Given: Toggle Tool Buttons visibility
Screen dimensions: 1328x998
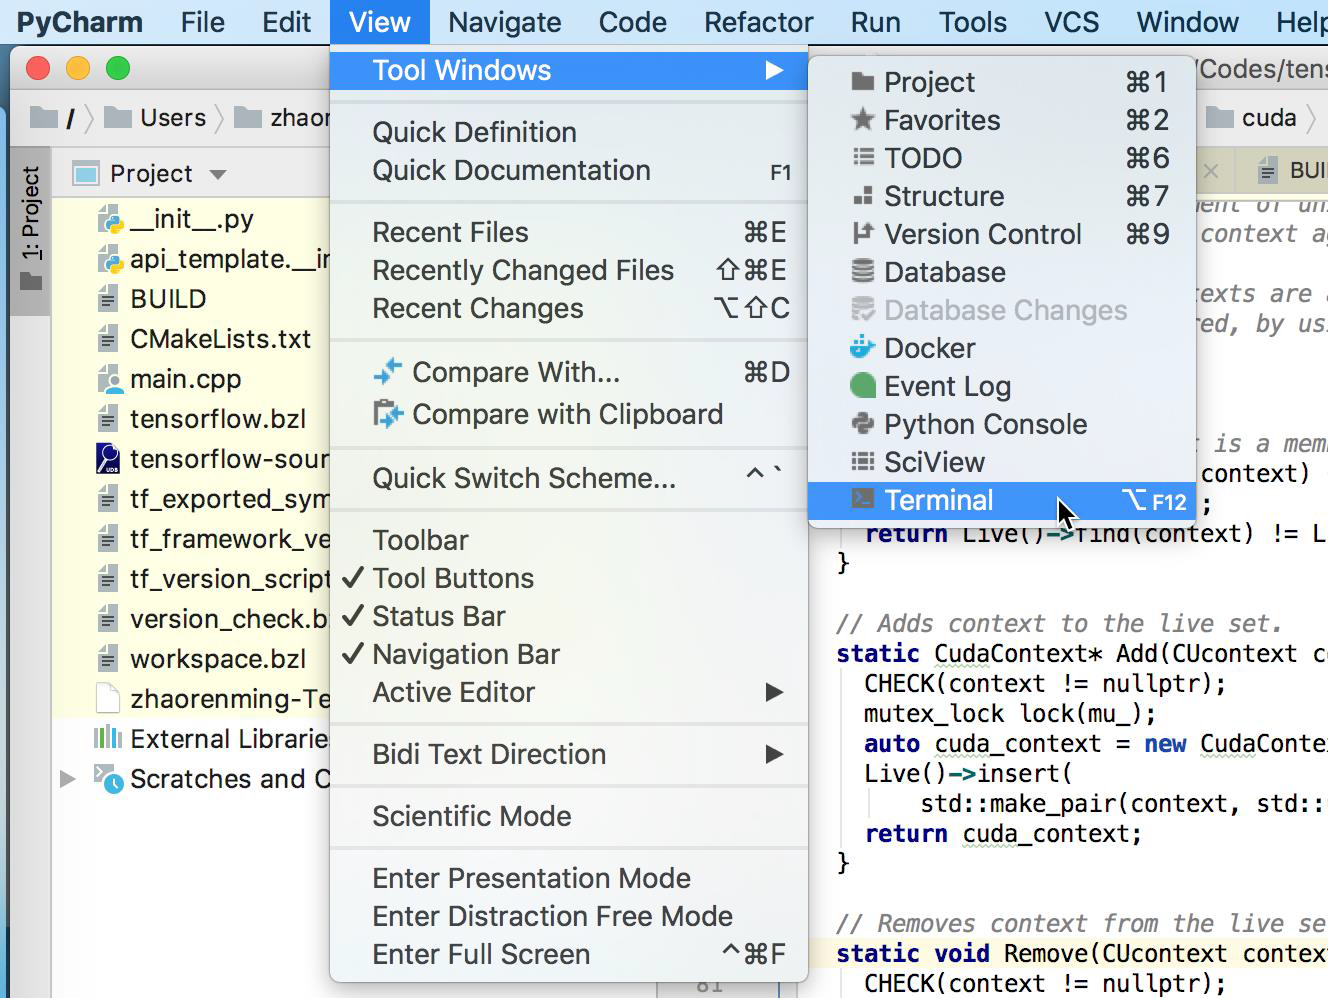Looking at the screenshot, I should coord(453,579).
